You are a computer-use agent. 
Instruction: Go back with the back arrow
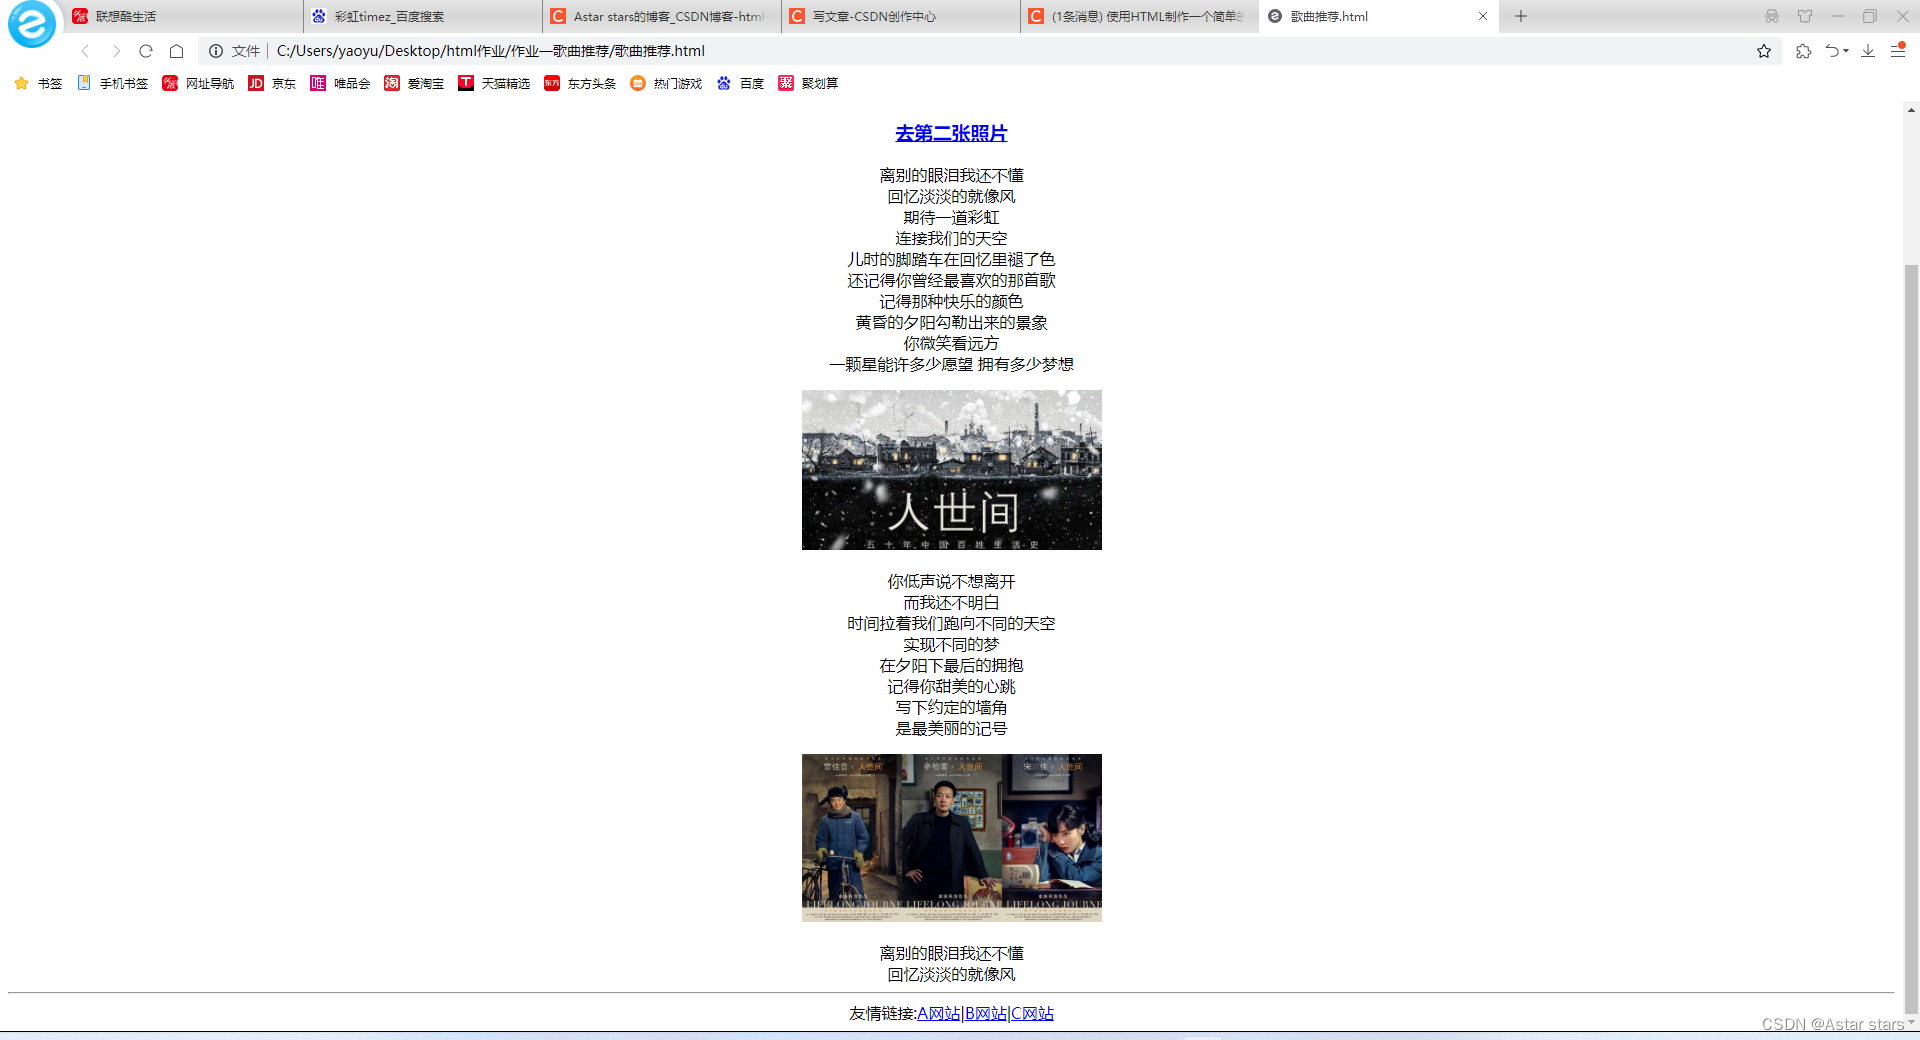[86, 51]
